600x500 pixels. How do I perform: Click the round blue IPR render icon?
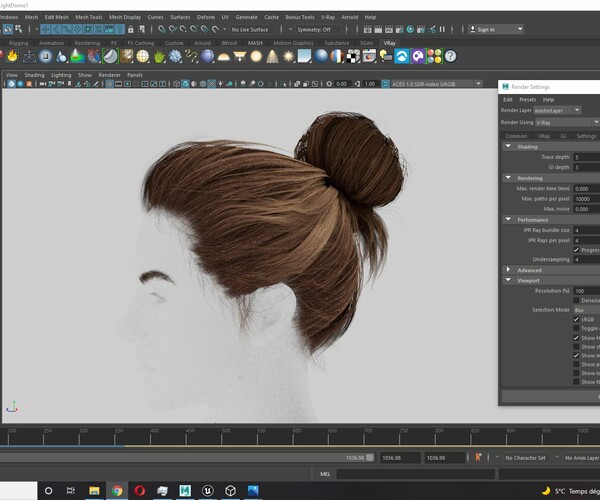pos(410,29)
